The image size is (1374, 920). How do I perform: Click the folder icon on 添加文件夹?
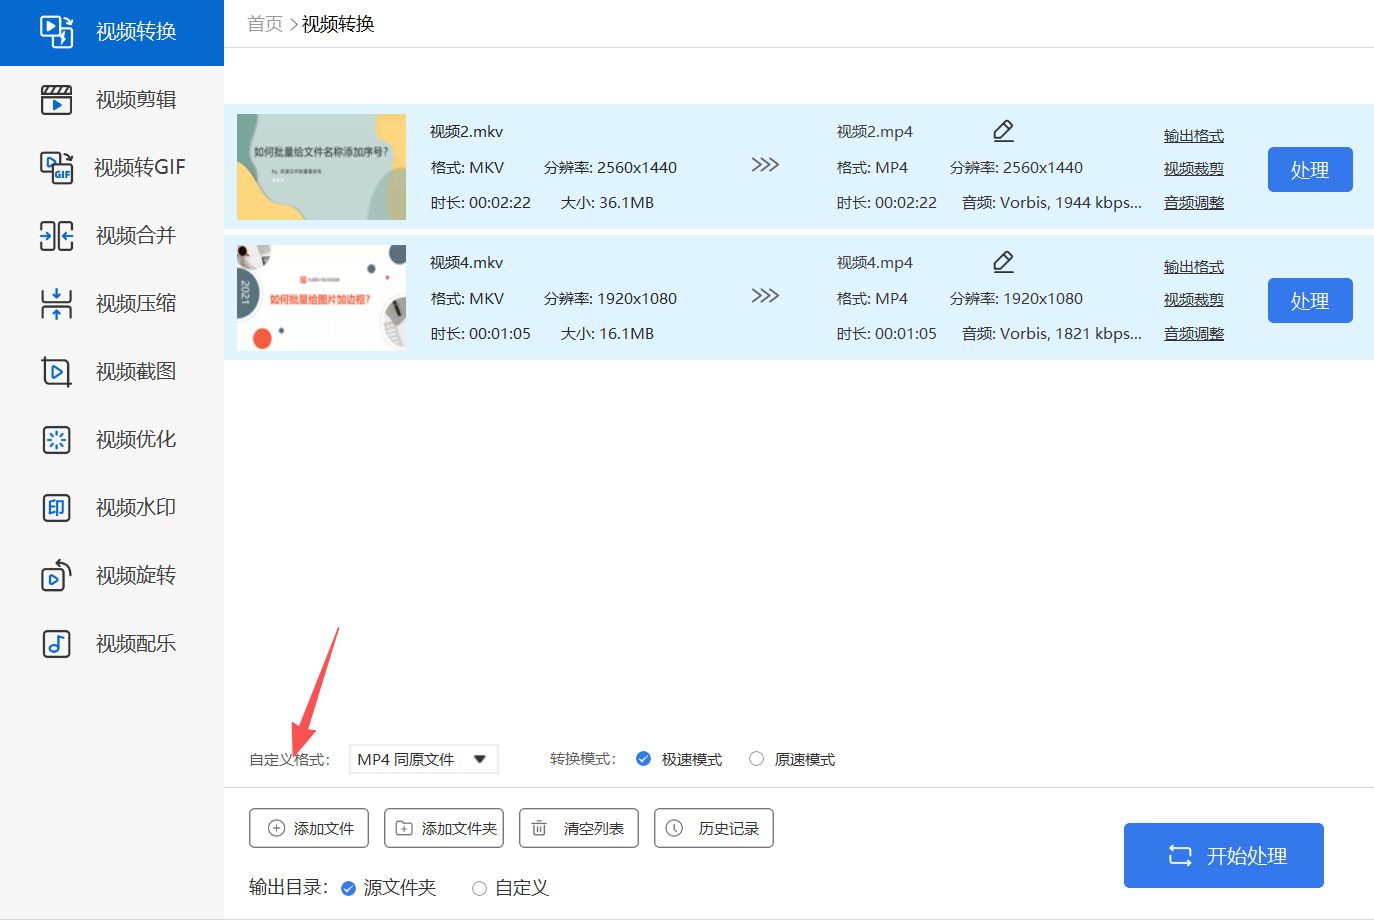(x=404, y=828)
